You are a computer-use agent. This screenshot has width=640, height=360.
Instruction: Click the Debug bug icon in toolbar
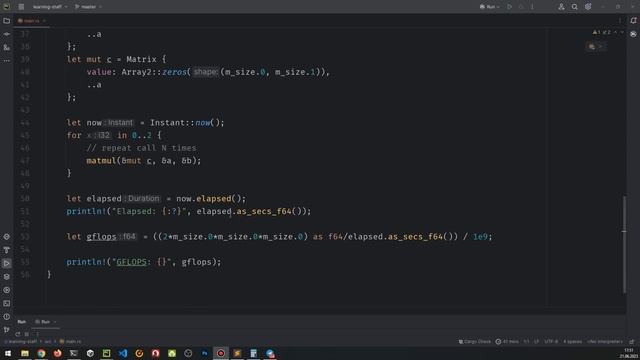(521, 7)
